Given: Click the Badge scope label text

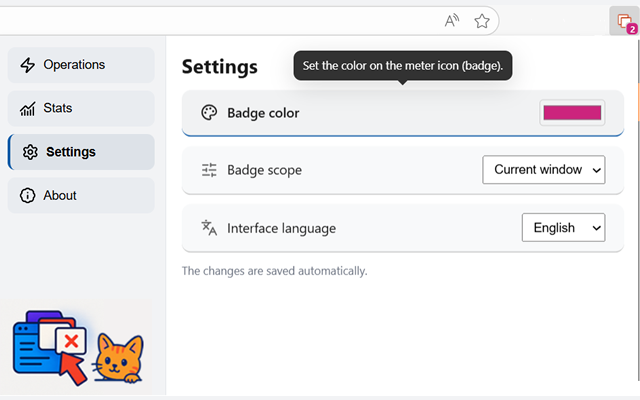Looking at the screenshot, I should pyautogui.click(x=264, y=170).
